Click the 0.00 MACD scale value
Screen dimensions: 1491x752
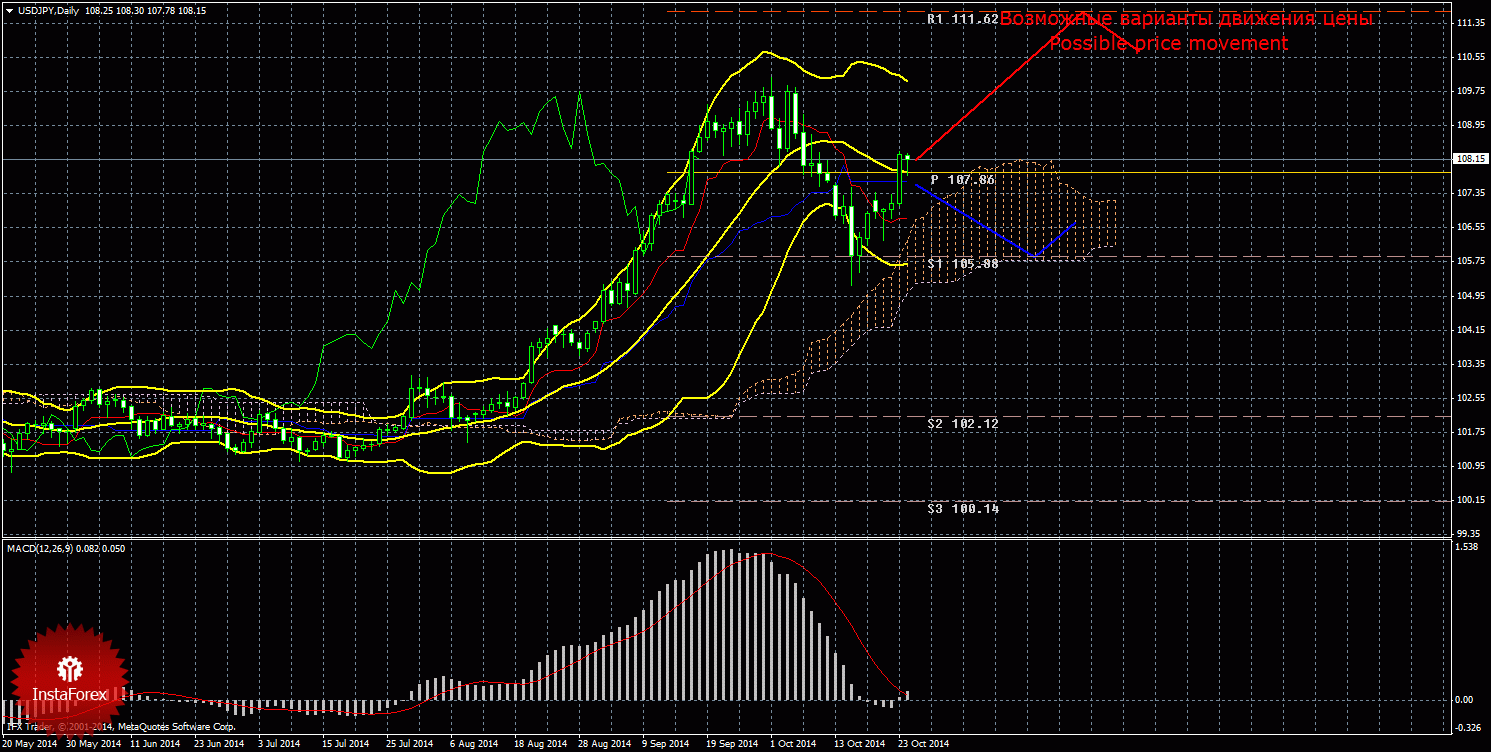click(x=1466, y=700)
